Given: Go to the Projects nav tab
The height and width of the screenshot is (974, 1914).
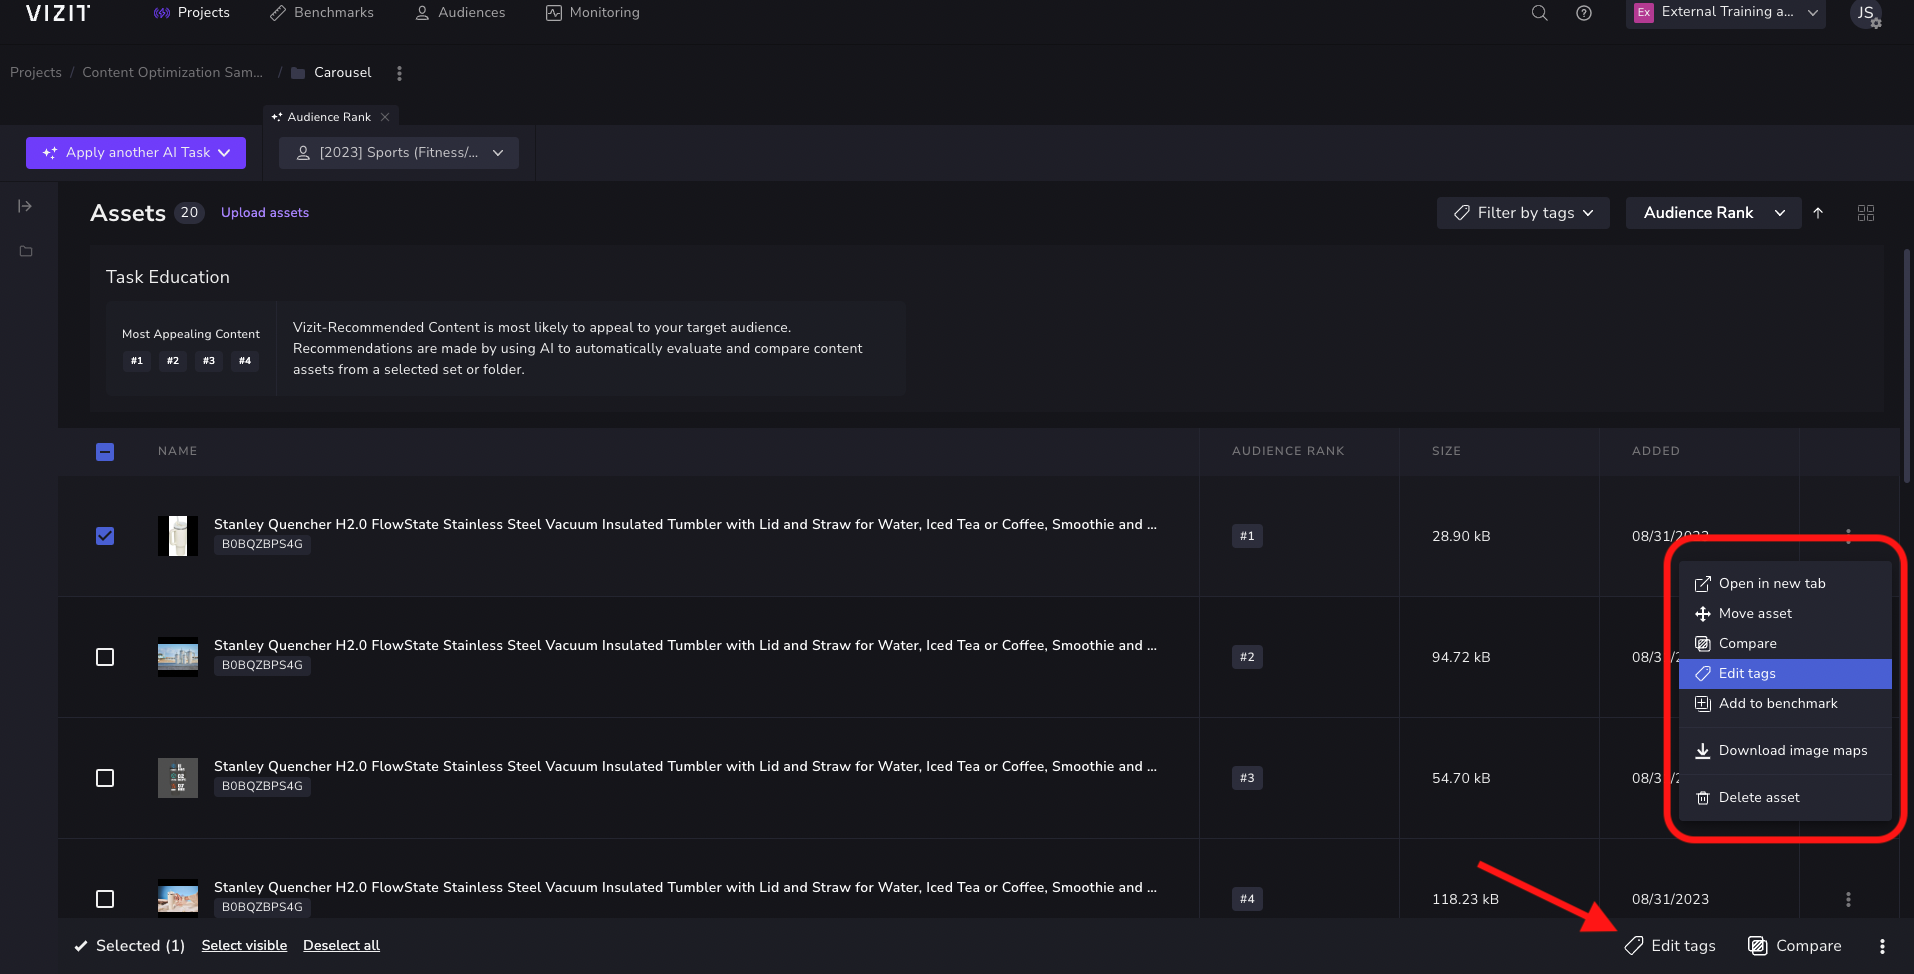Looking at the screenshot, I should 192,13.
